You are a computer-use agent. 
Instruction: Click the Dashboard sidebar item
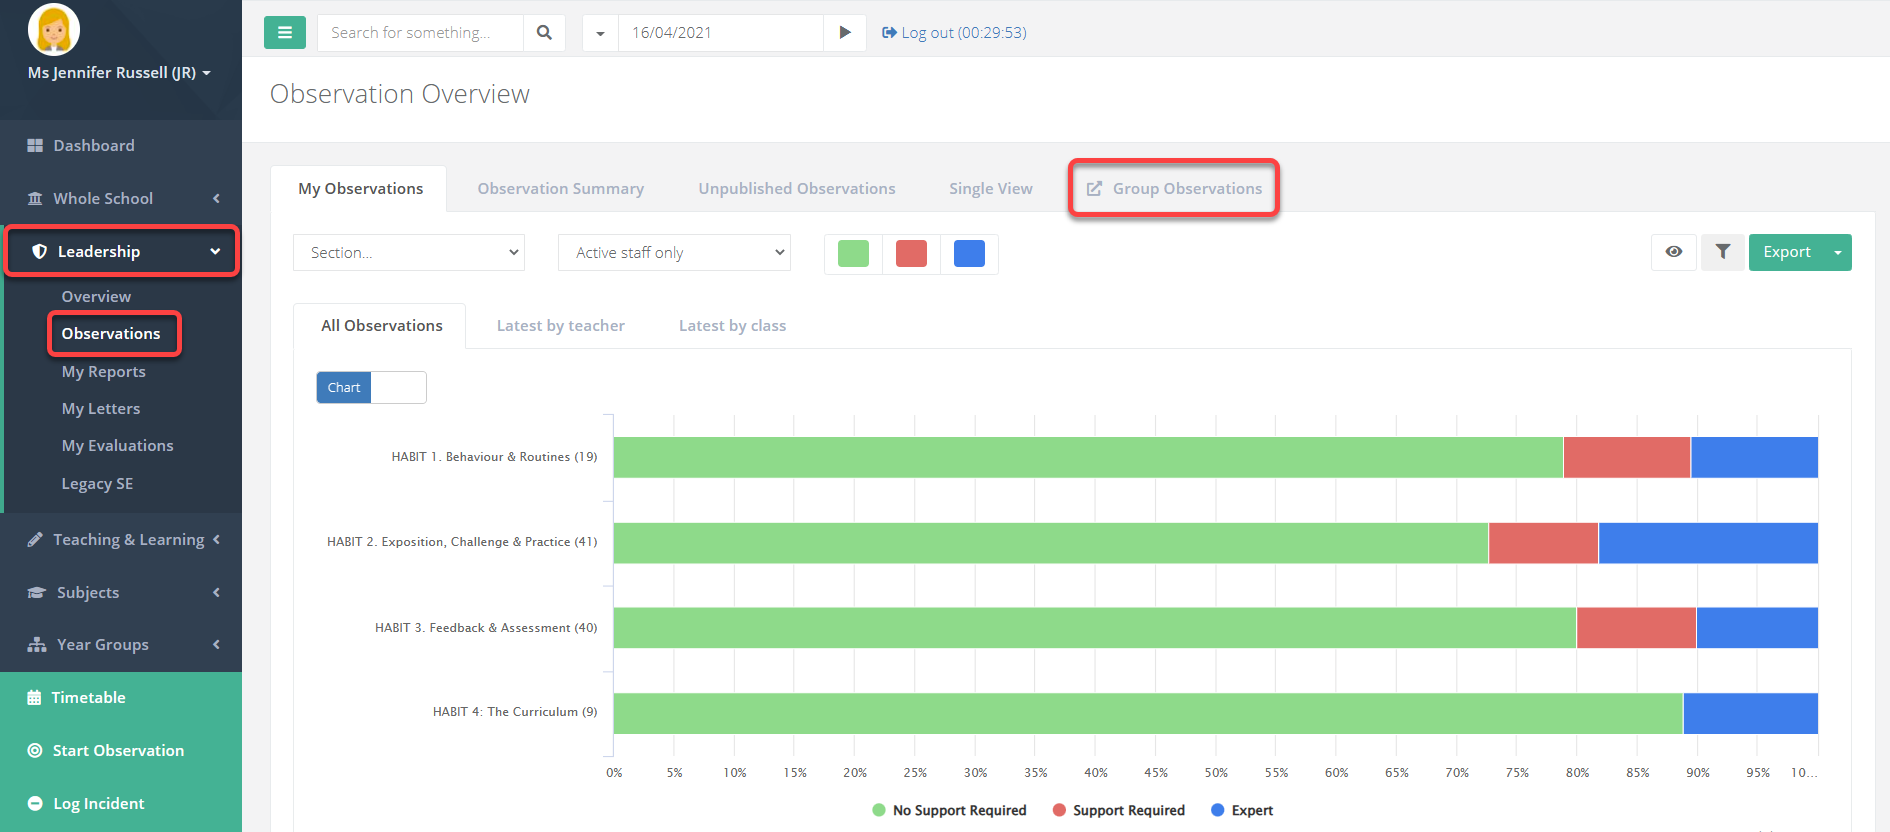[x=121, y=145]
